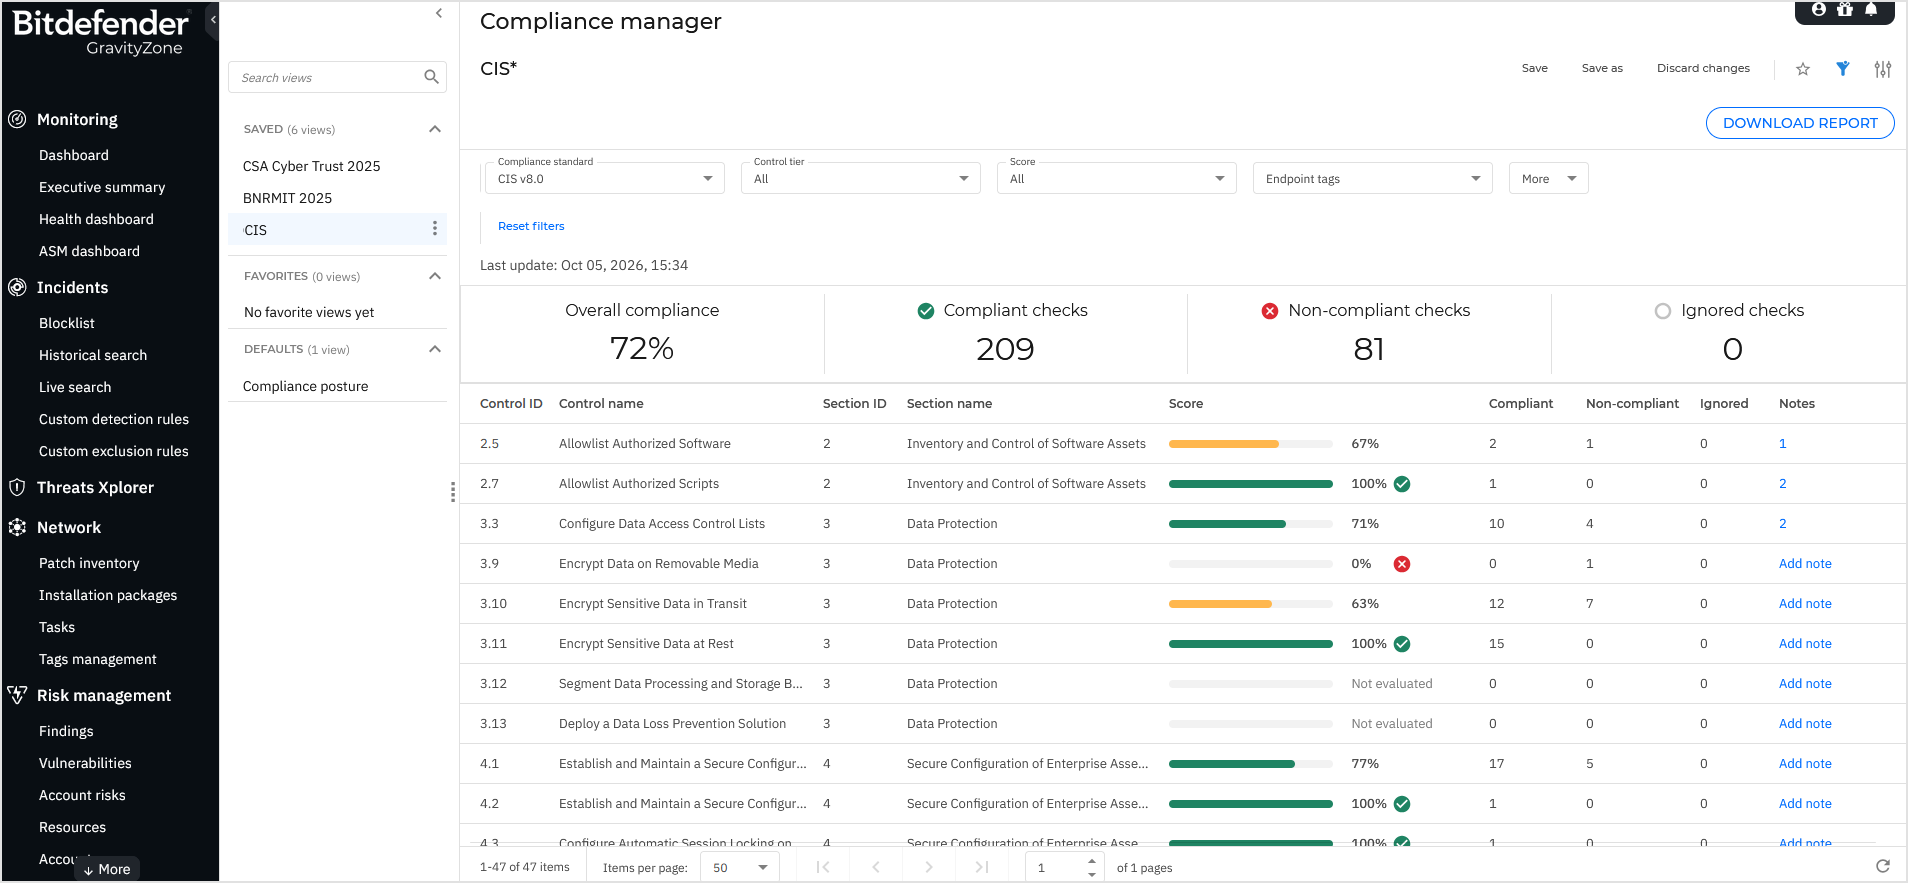
Task: Open the Score filter dropdown
Action: (x=1116, y=178)
